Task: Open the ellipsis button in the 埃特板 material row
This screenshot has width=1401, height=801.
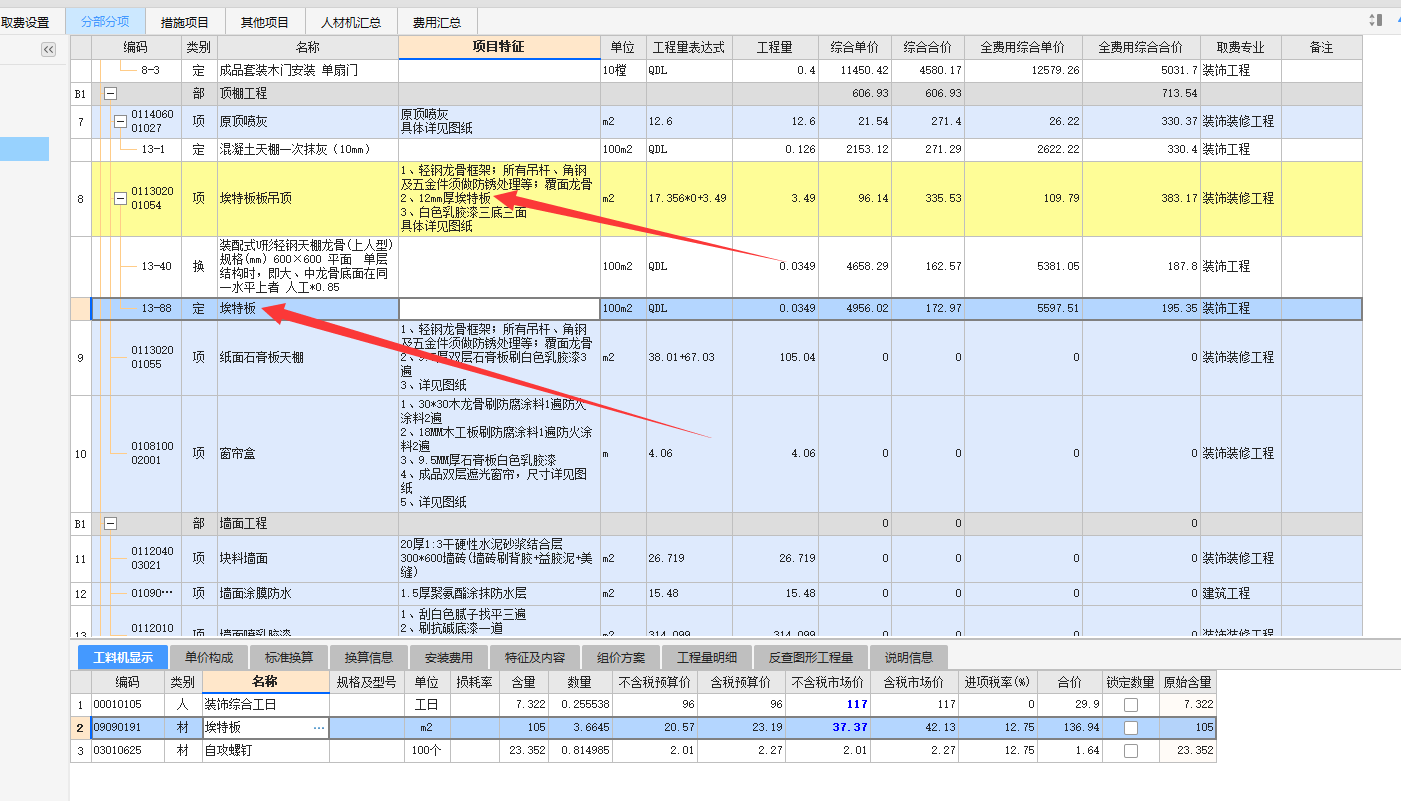Action: click(319, 728)
